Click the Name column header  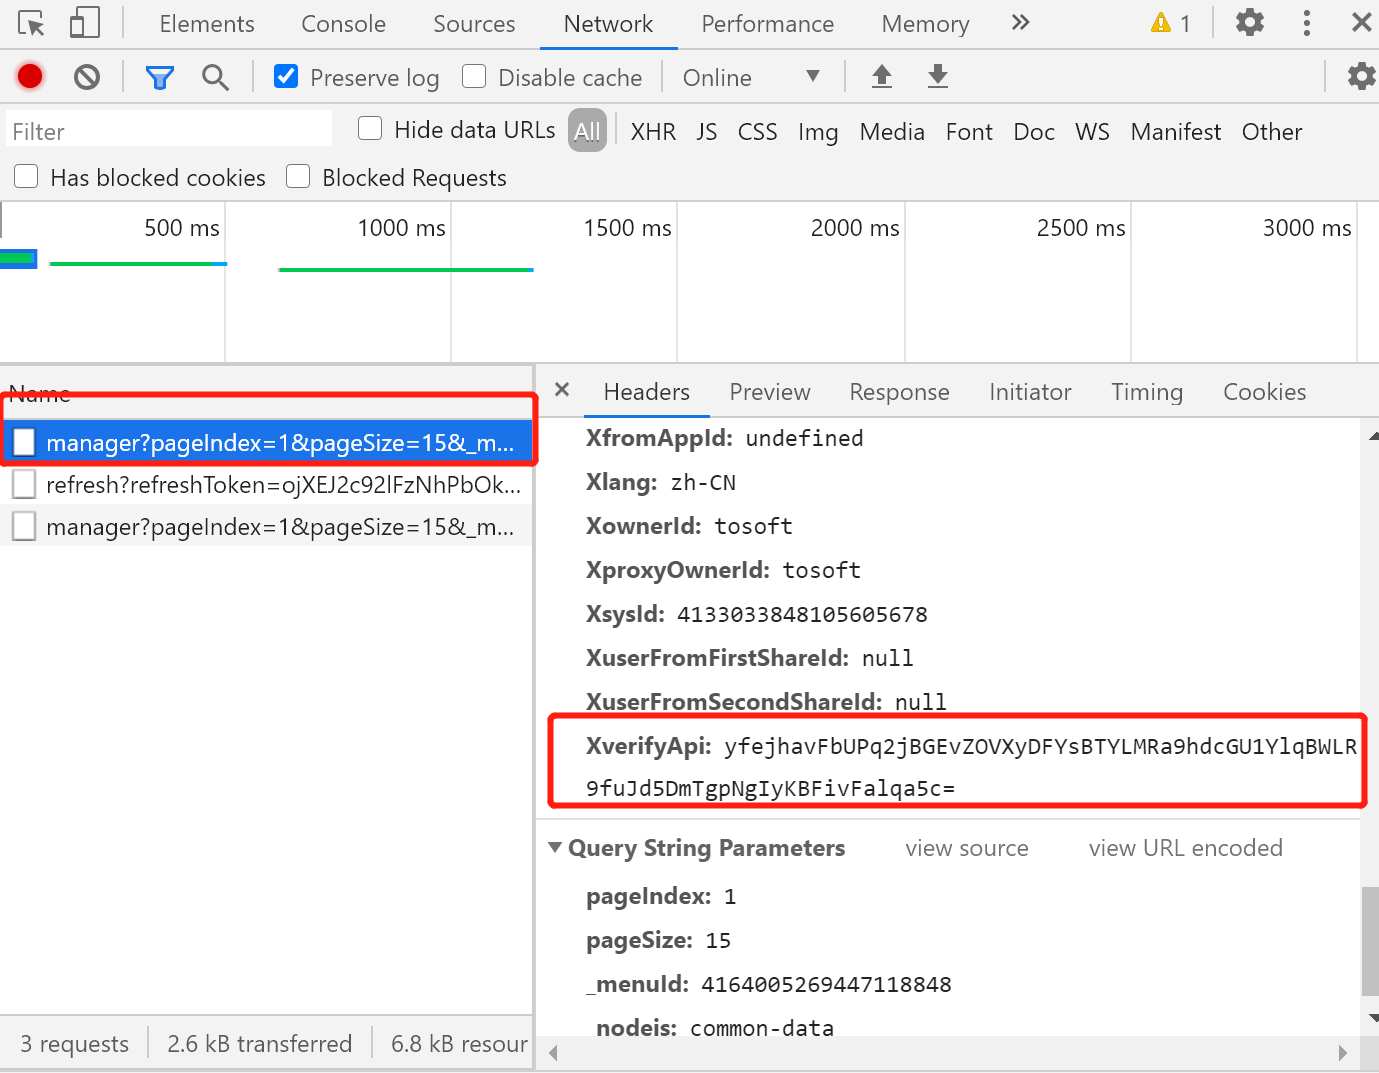coord(40,393)
